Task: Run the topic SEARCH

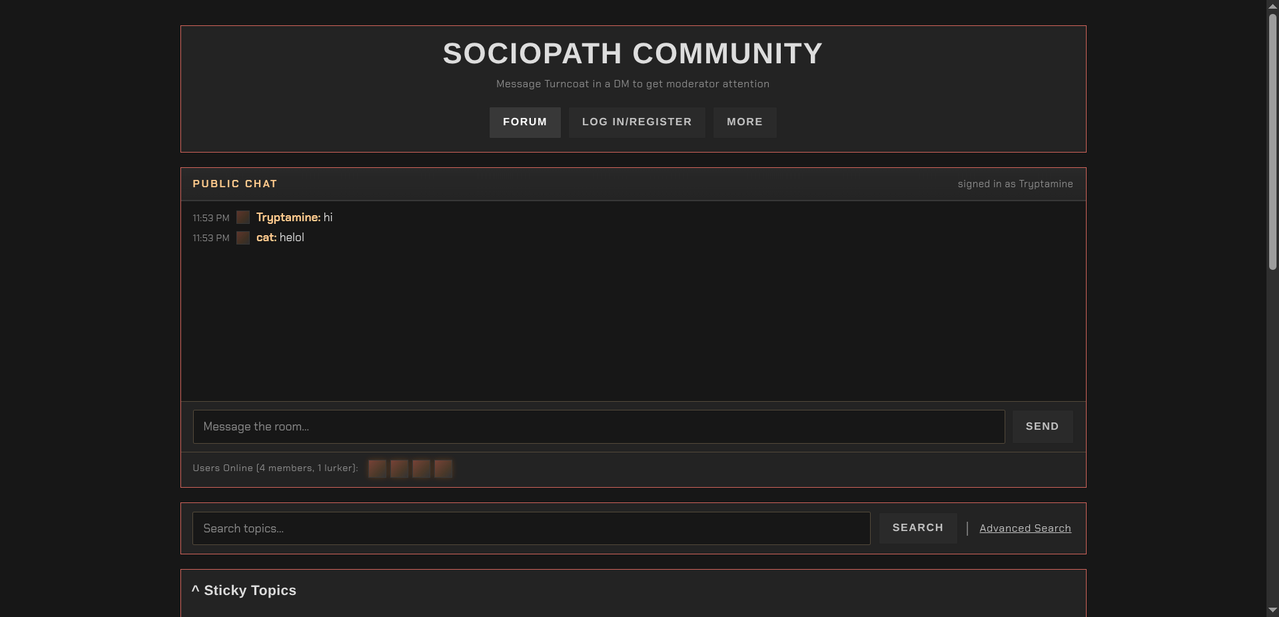Action: [918, 528]
